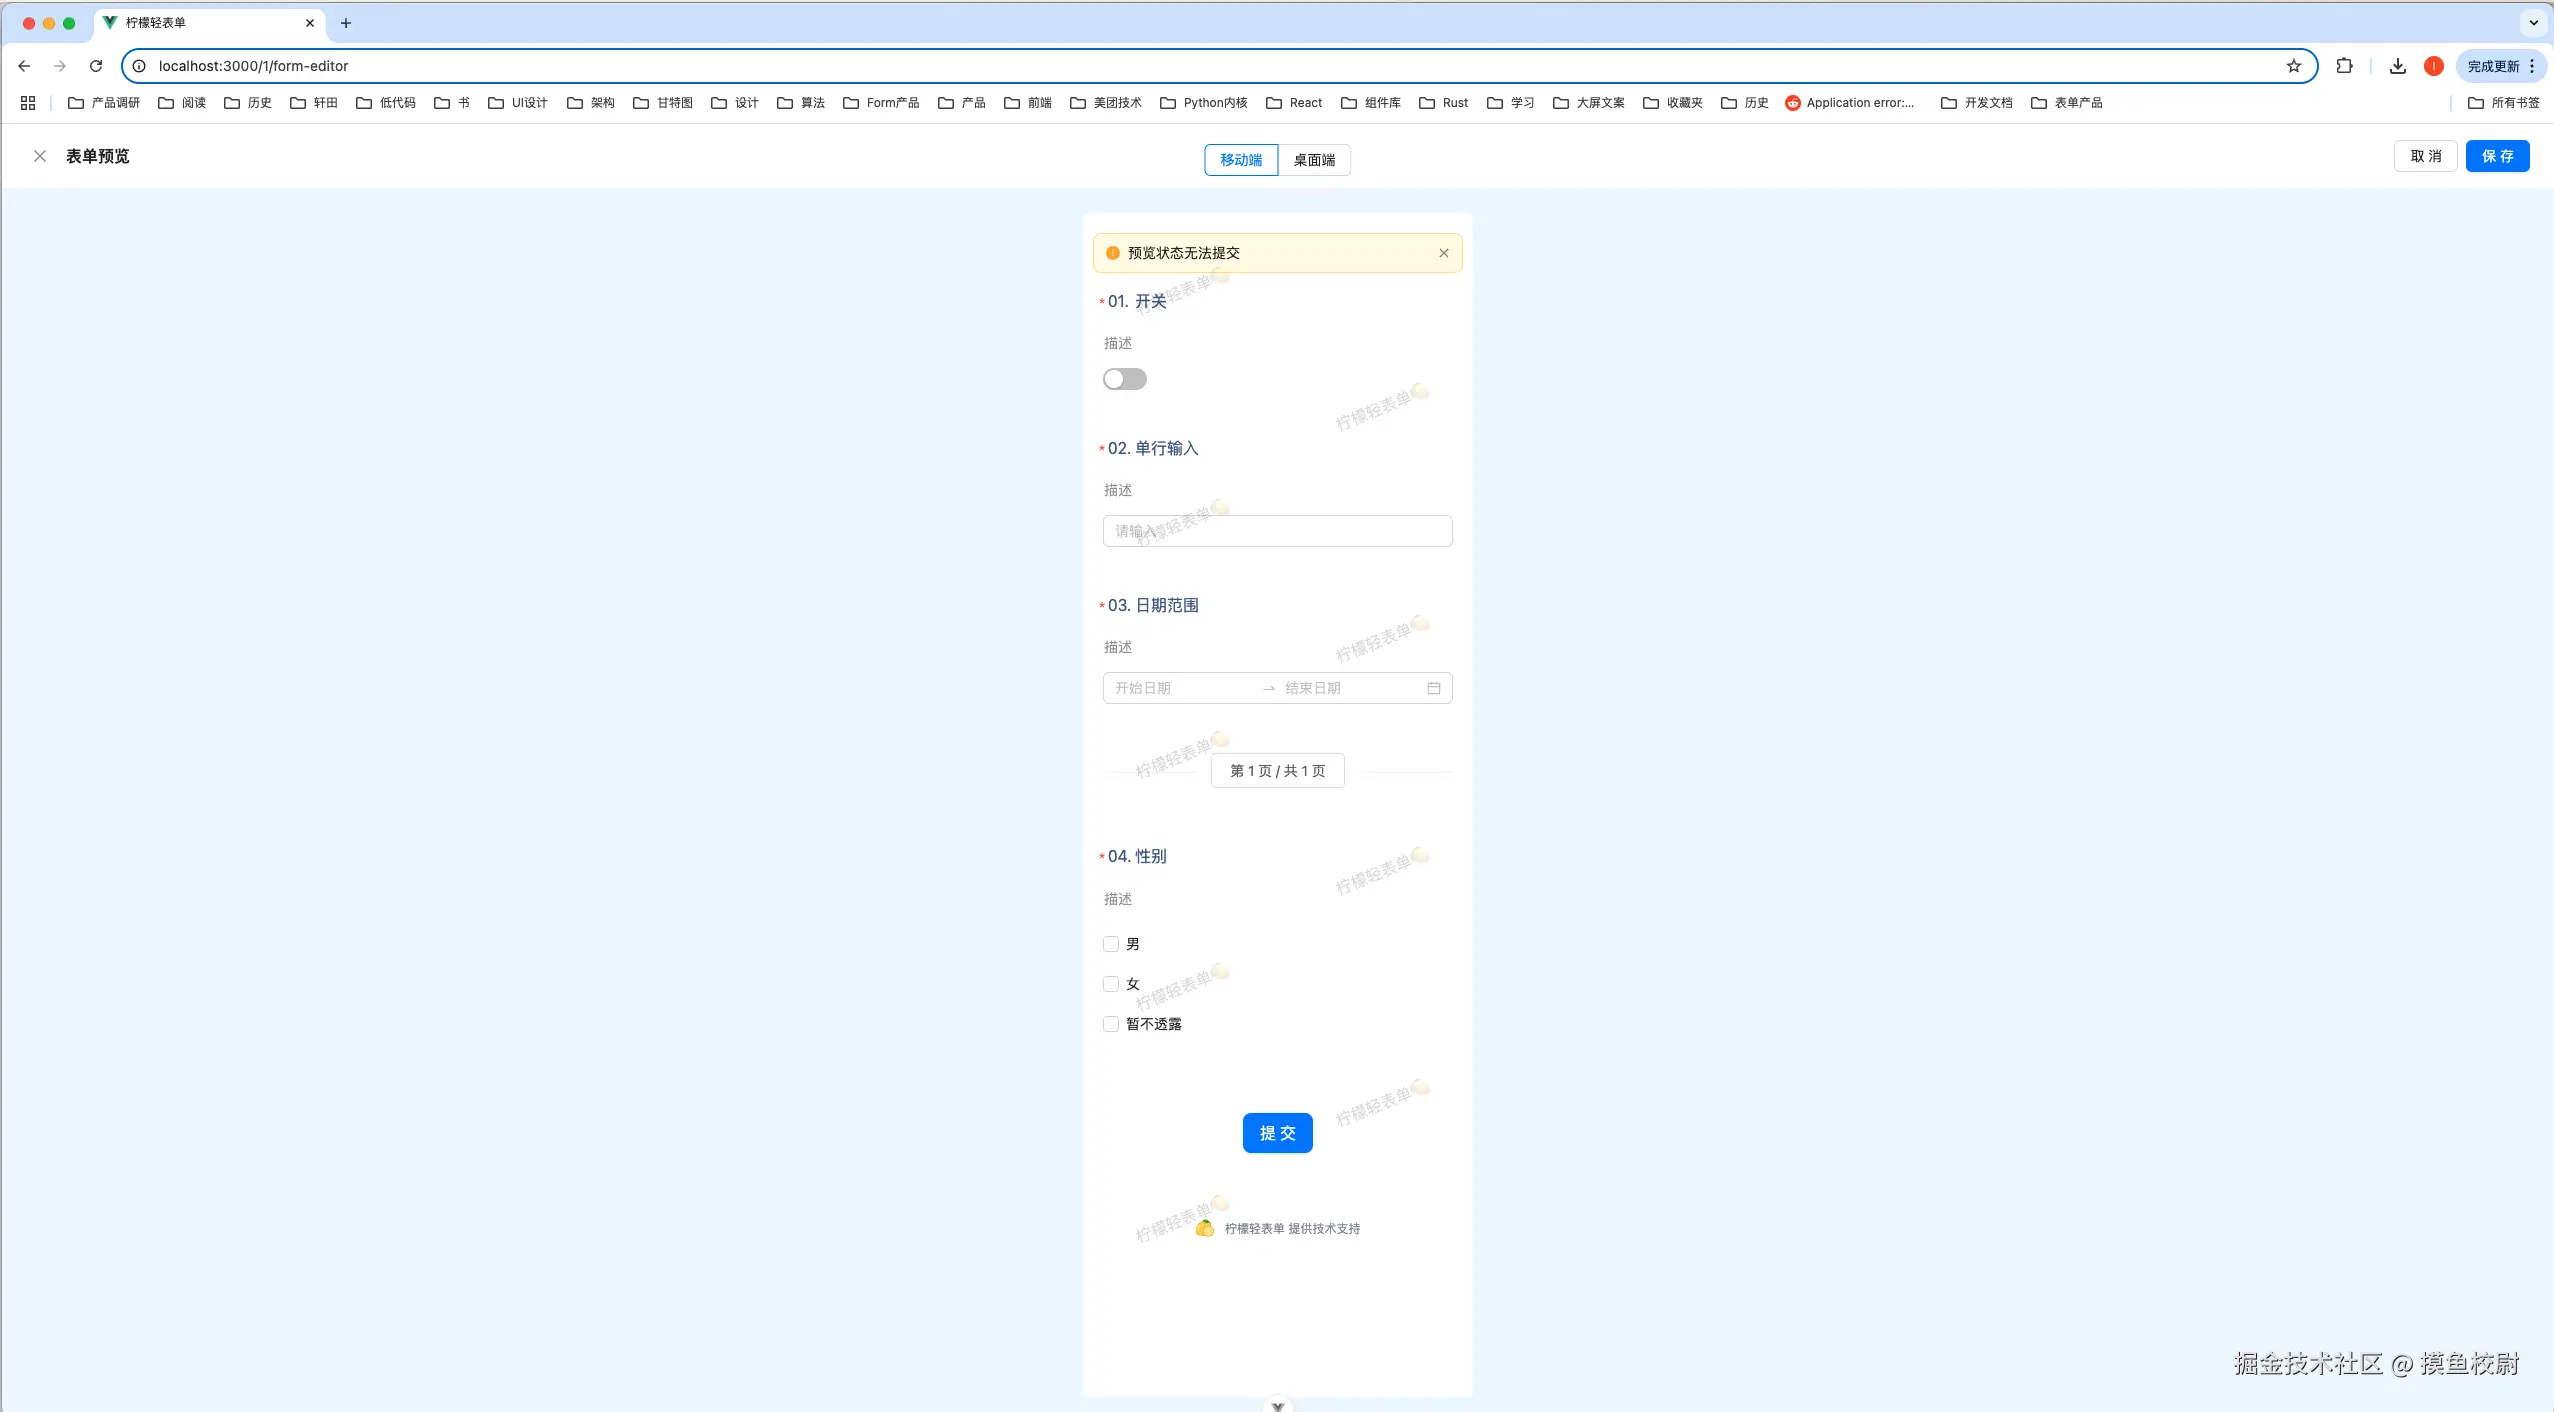The height and width of the screenshot is (1412, 2554).
Task: Open the apps grid in bookmarks bar
Action: click(x=28, y=103)
